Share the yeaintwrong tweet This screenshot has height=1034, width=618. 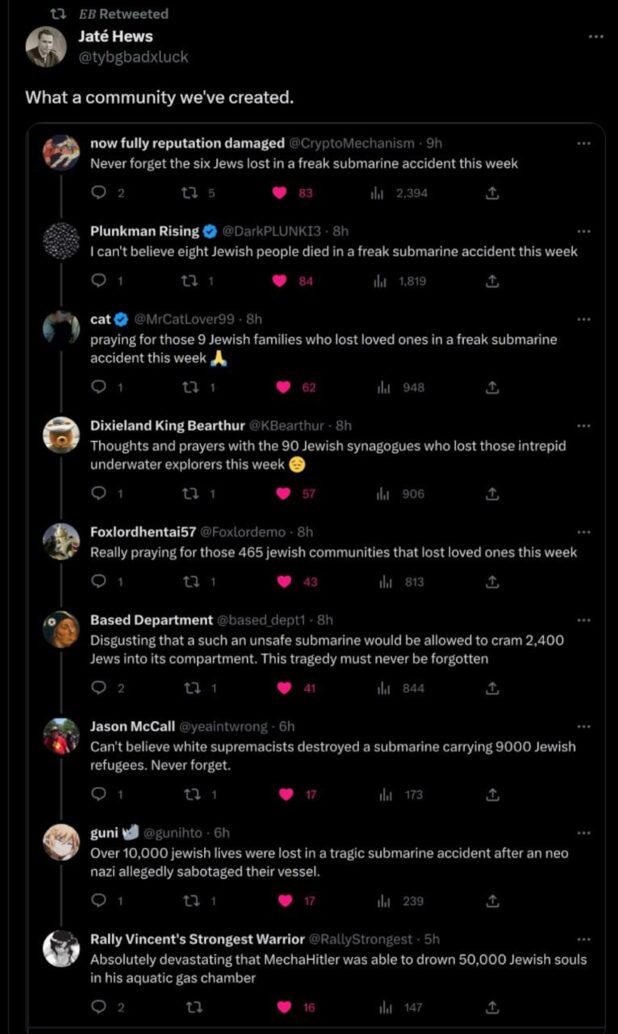[491, 794]
